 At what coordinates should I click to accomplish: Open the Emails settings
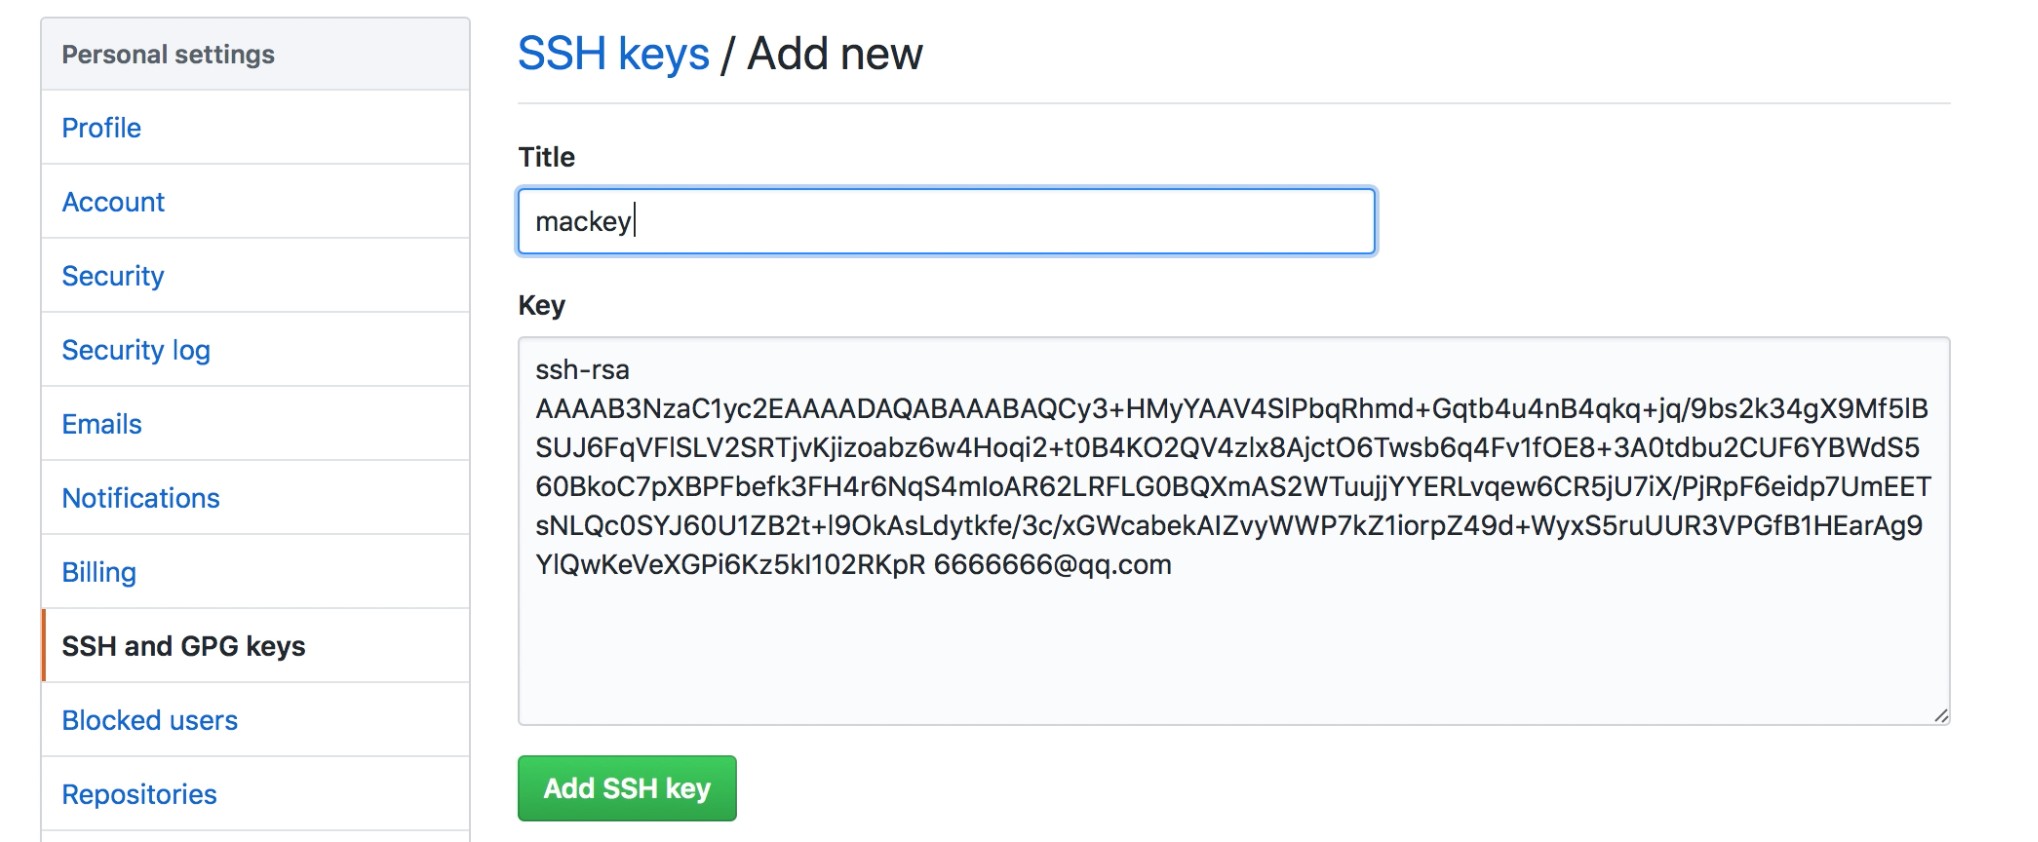tap(101, 423)
